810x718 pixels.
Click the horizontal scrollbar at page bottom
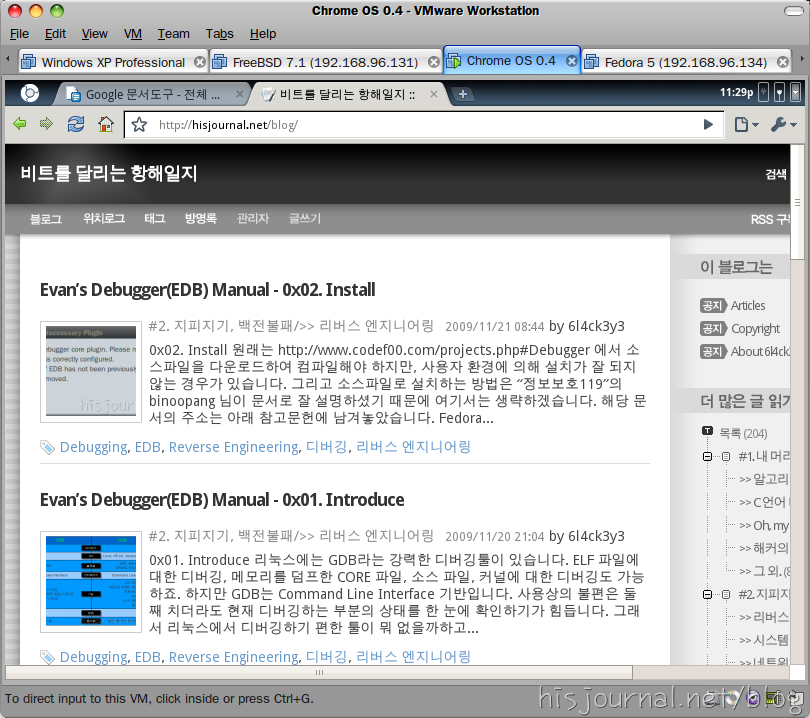click(x=319, y=672)
